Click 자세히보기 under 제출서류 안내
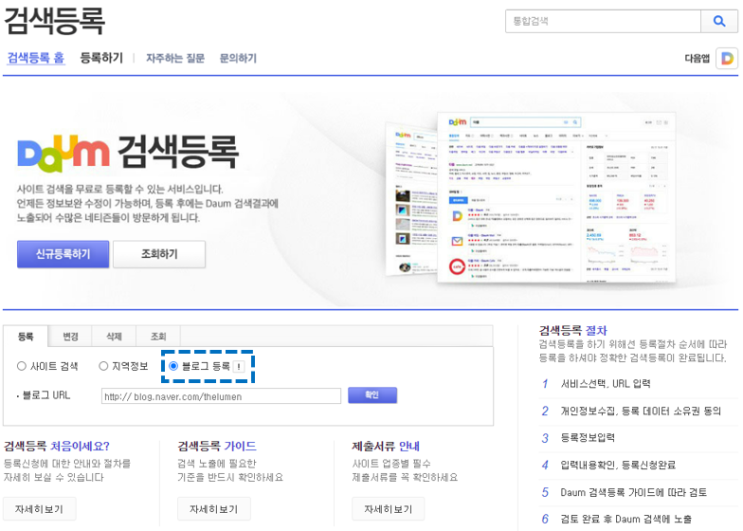The height and width of the screenshot is (531, 743). tap(388, 509)
